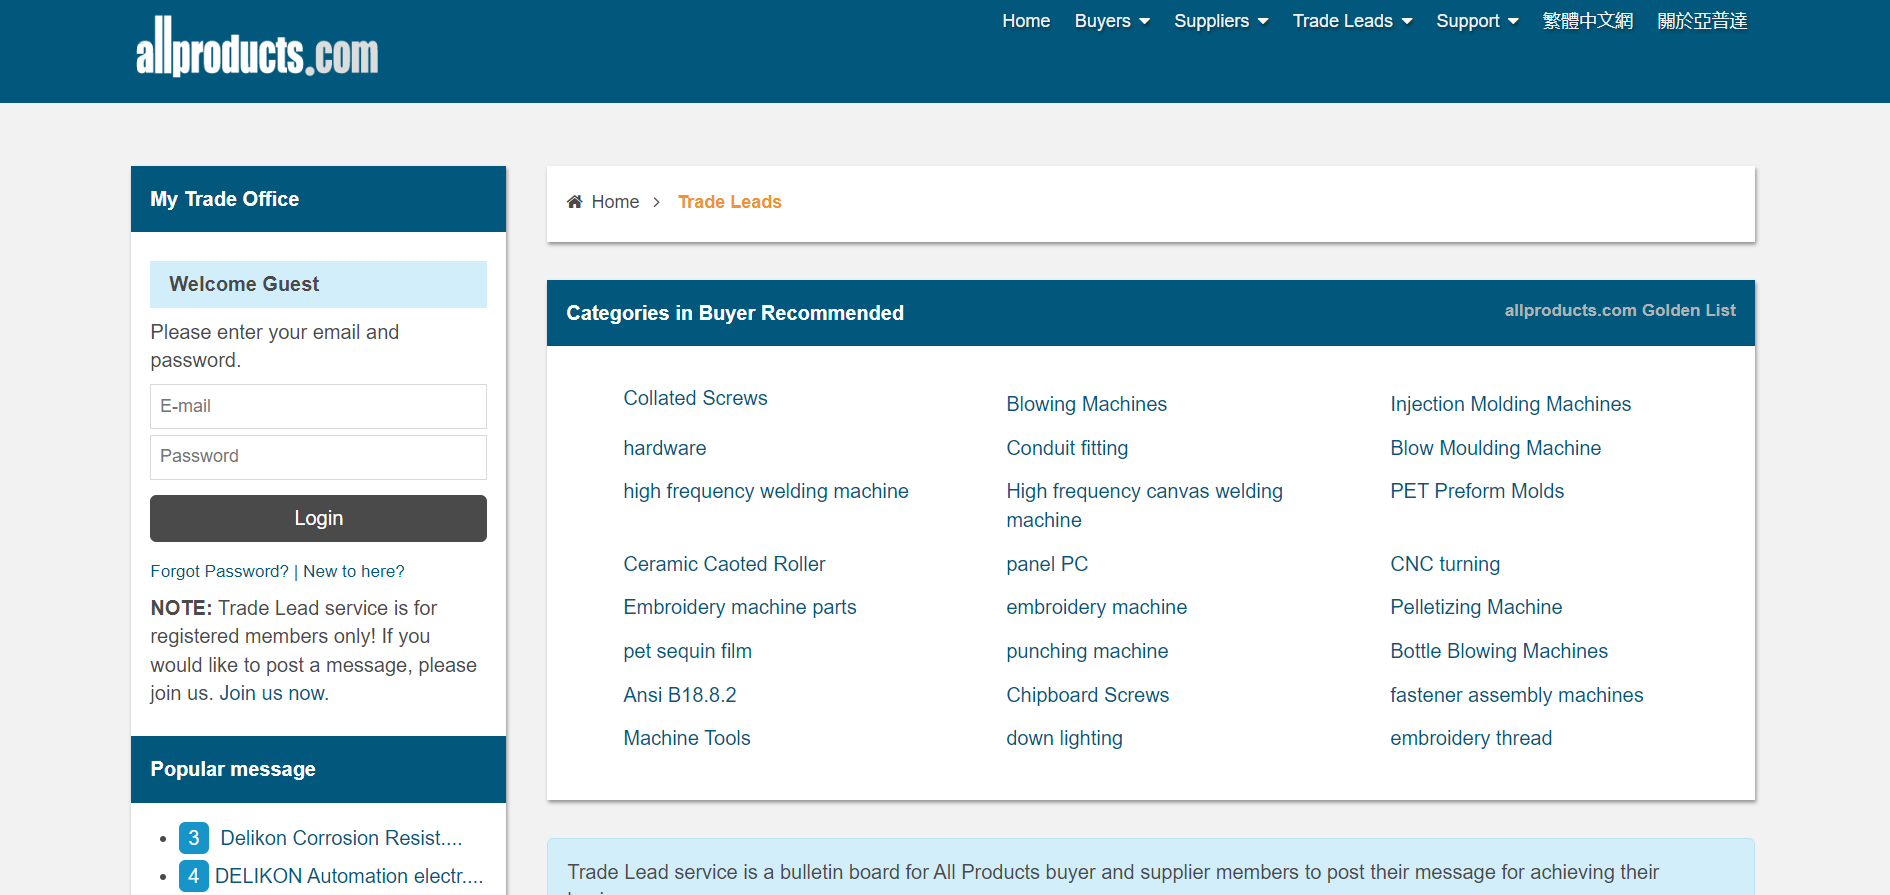Expand the Support dropdown menu
Image resolution: width=1890 pixels, height=895 pixels.
click(1477, 21)
